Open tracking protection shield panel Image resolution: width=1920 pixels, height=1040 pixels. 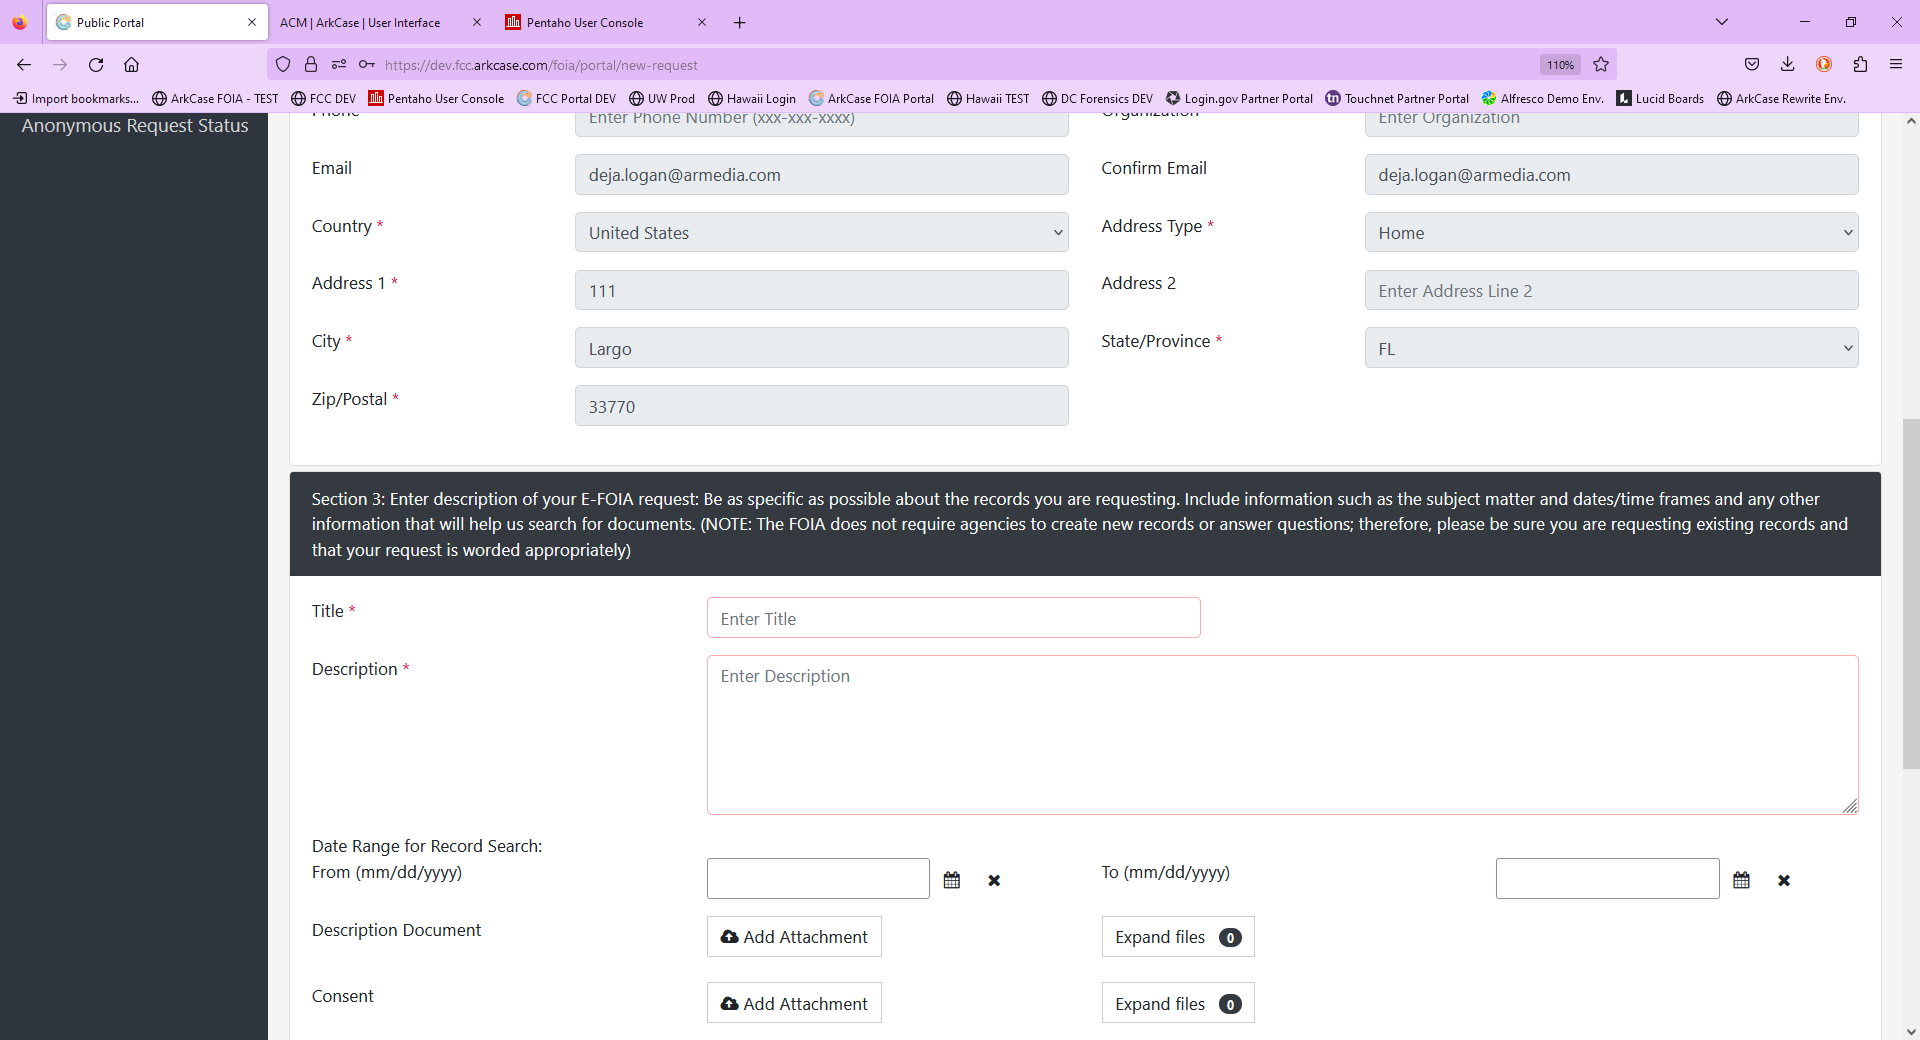283,65
